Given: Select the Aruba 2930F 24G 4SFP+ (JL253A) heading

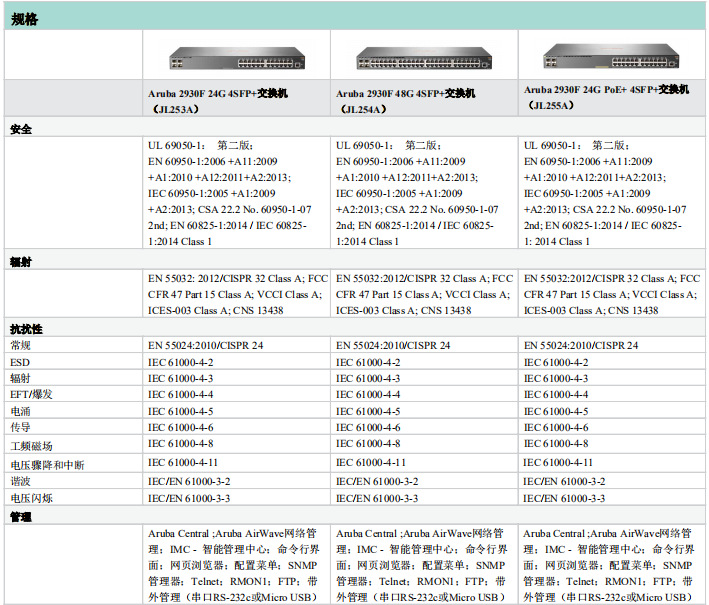Looking at the screenshot, I should (218, 101).
